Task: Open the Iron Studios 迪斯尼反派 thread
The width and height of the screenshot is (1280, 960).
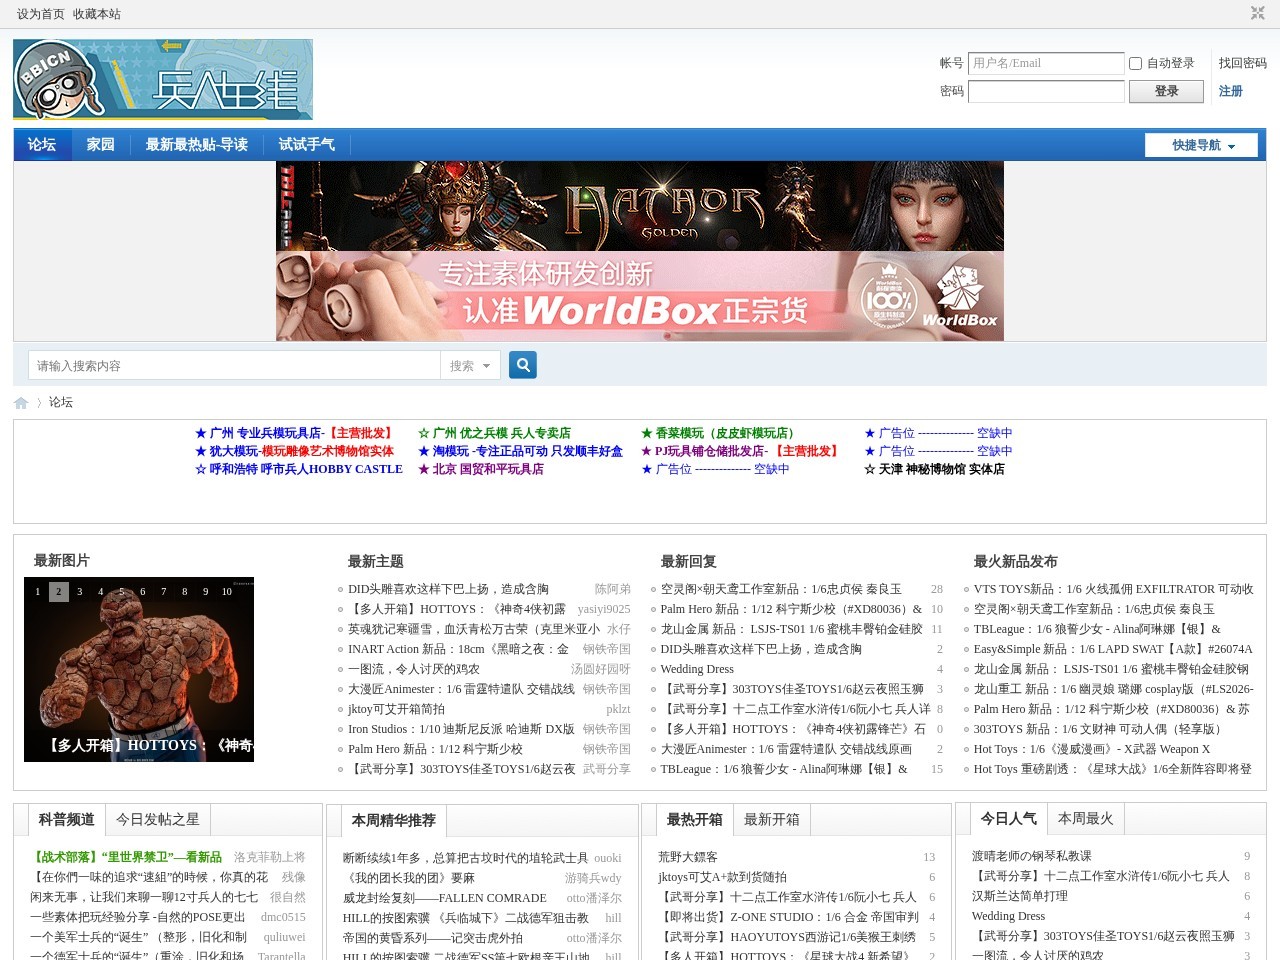Action: point(461,729)
